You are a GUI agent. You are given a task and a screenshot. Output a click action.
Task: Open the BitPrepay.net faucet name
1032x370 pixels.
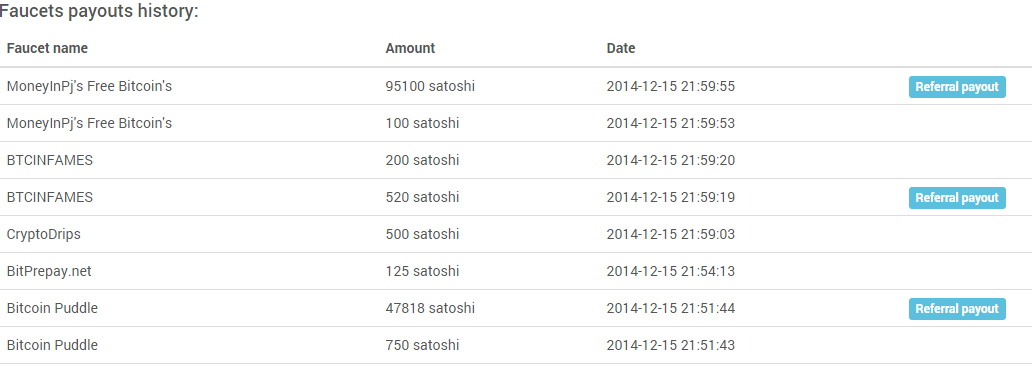[x=49, y=271]
